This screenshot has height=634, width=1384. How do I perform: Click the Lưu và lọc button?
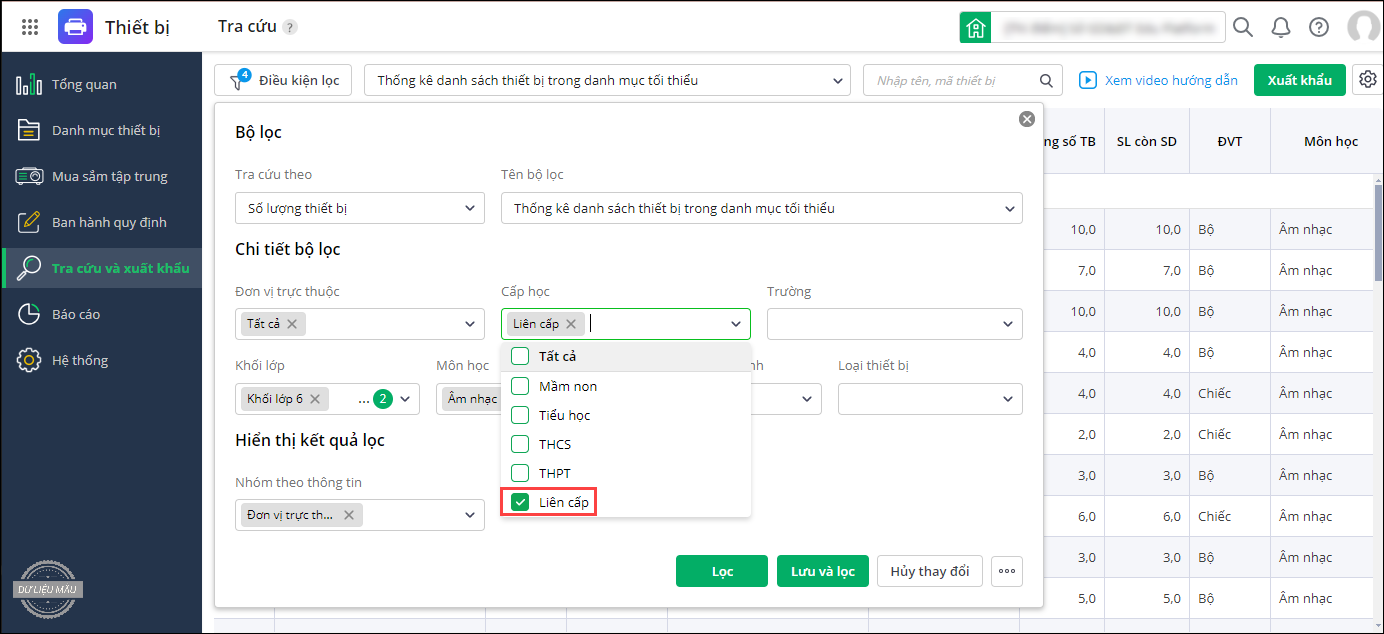coord(822,571)
